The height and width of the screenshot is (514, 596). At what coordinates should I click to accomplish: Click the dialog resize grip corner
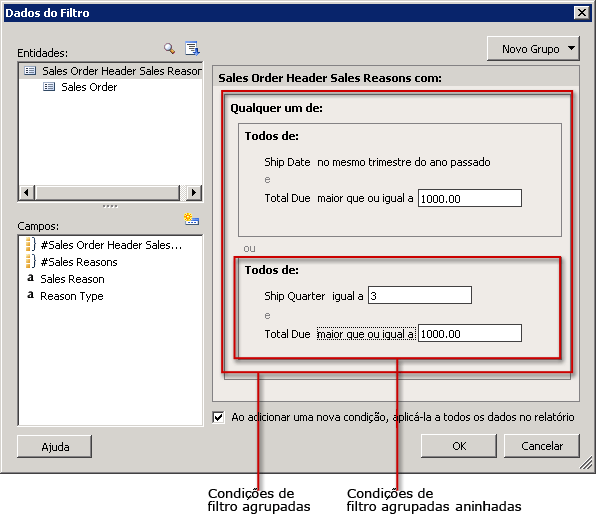pyautogui.click(x=586, y=463)
